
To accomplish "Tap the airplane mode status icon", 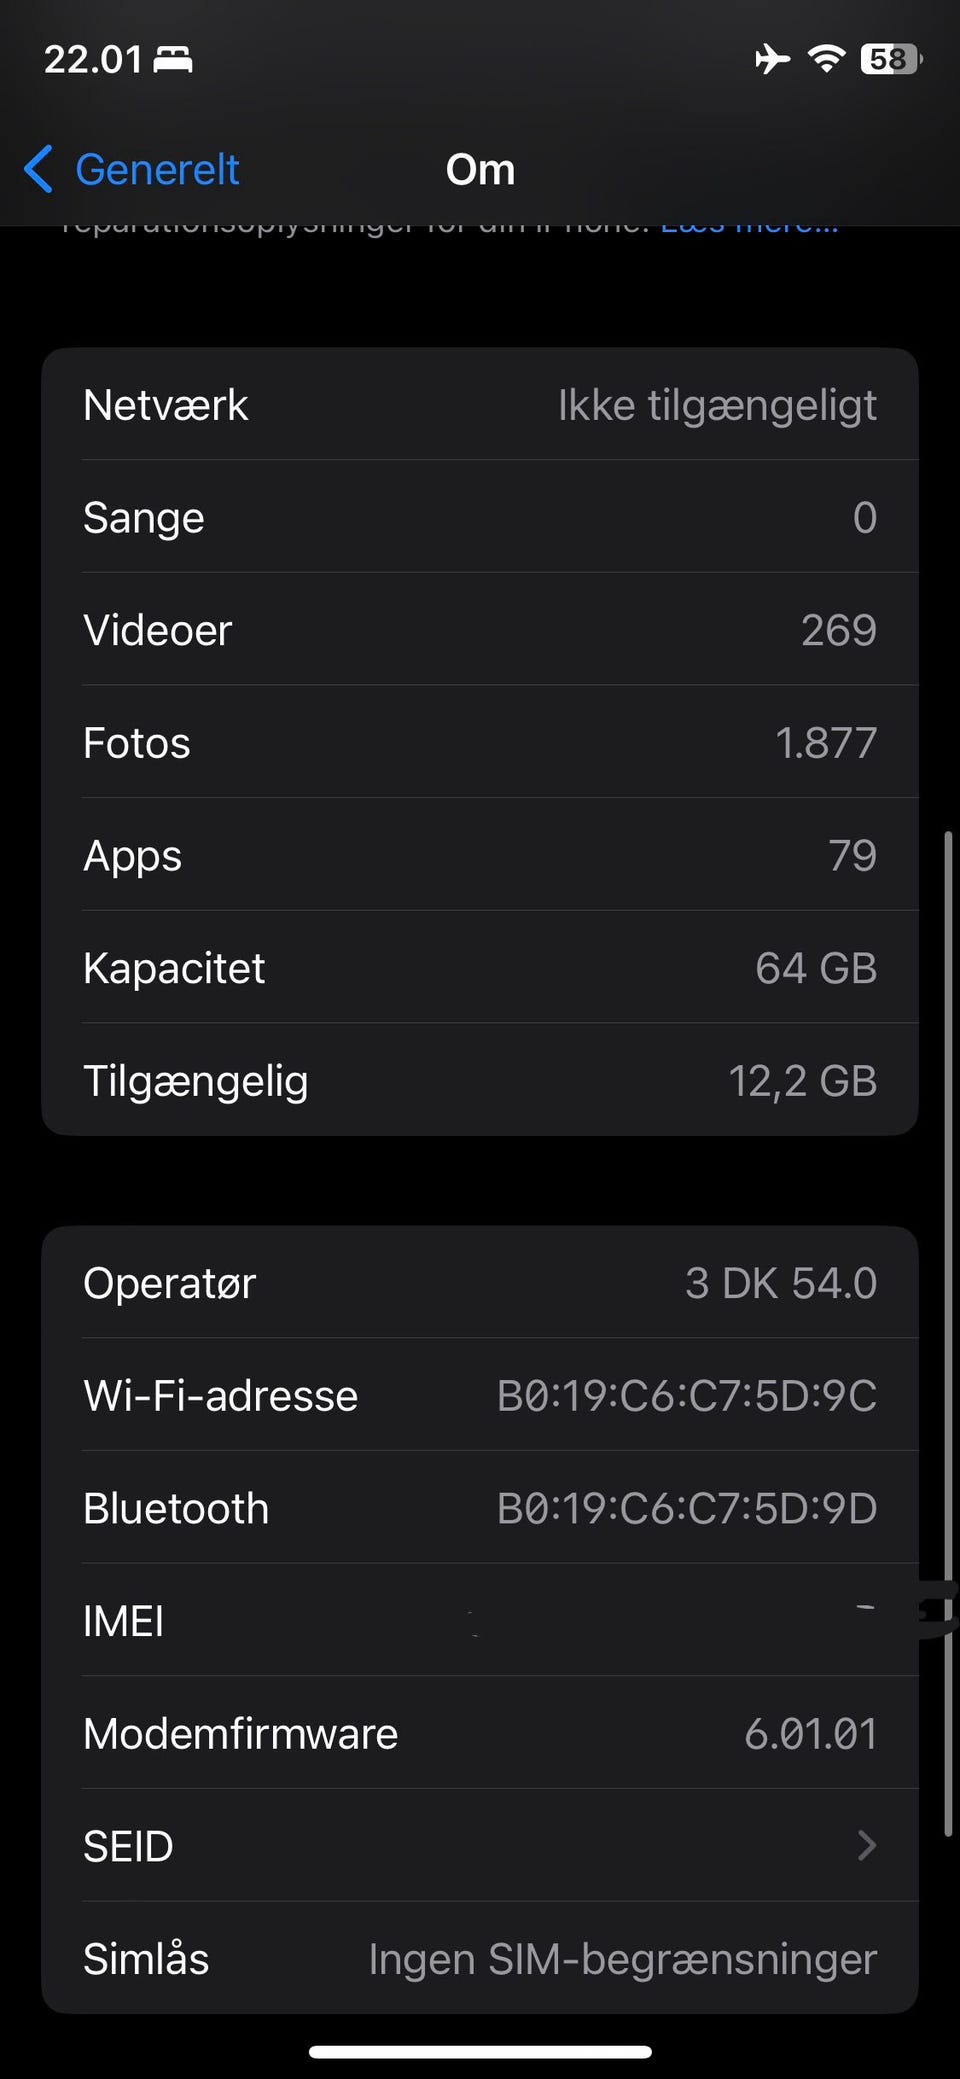I will (x=771, y=59).
